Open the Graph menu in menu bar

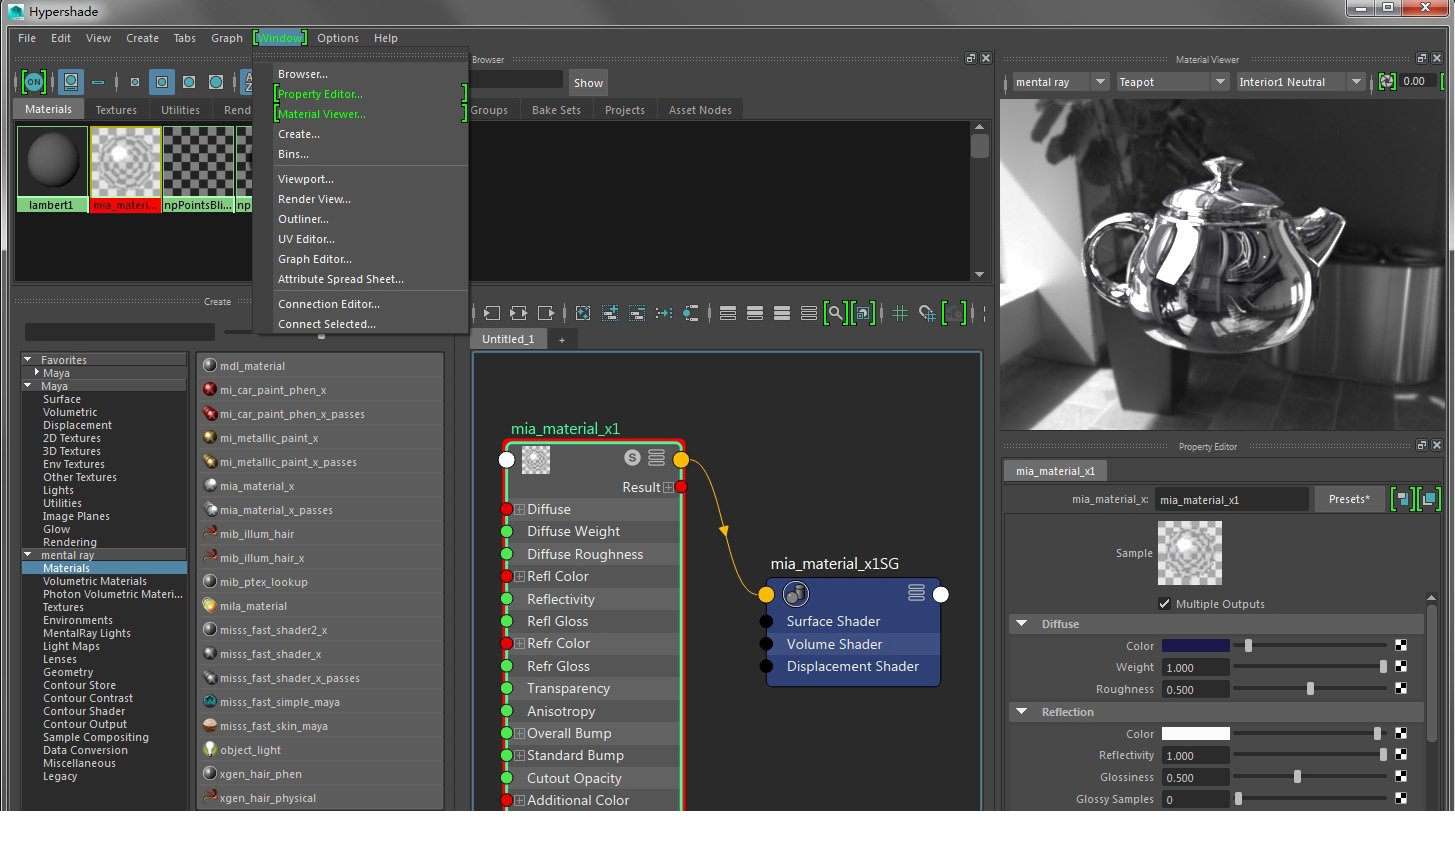[227, 38]
